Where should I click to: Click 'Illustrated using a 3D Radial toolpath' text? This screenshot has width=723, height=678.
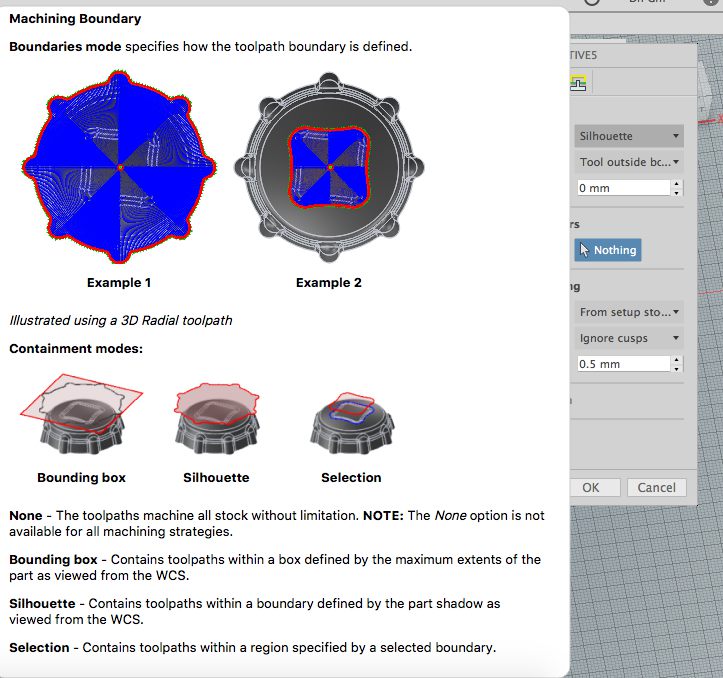point(121,321)
